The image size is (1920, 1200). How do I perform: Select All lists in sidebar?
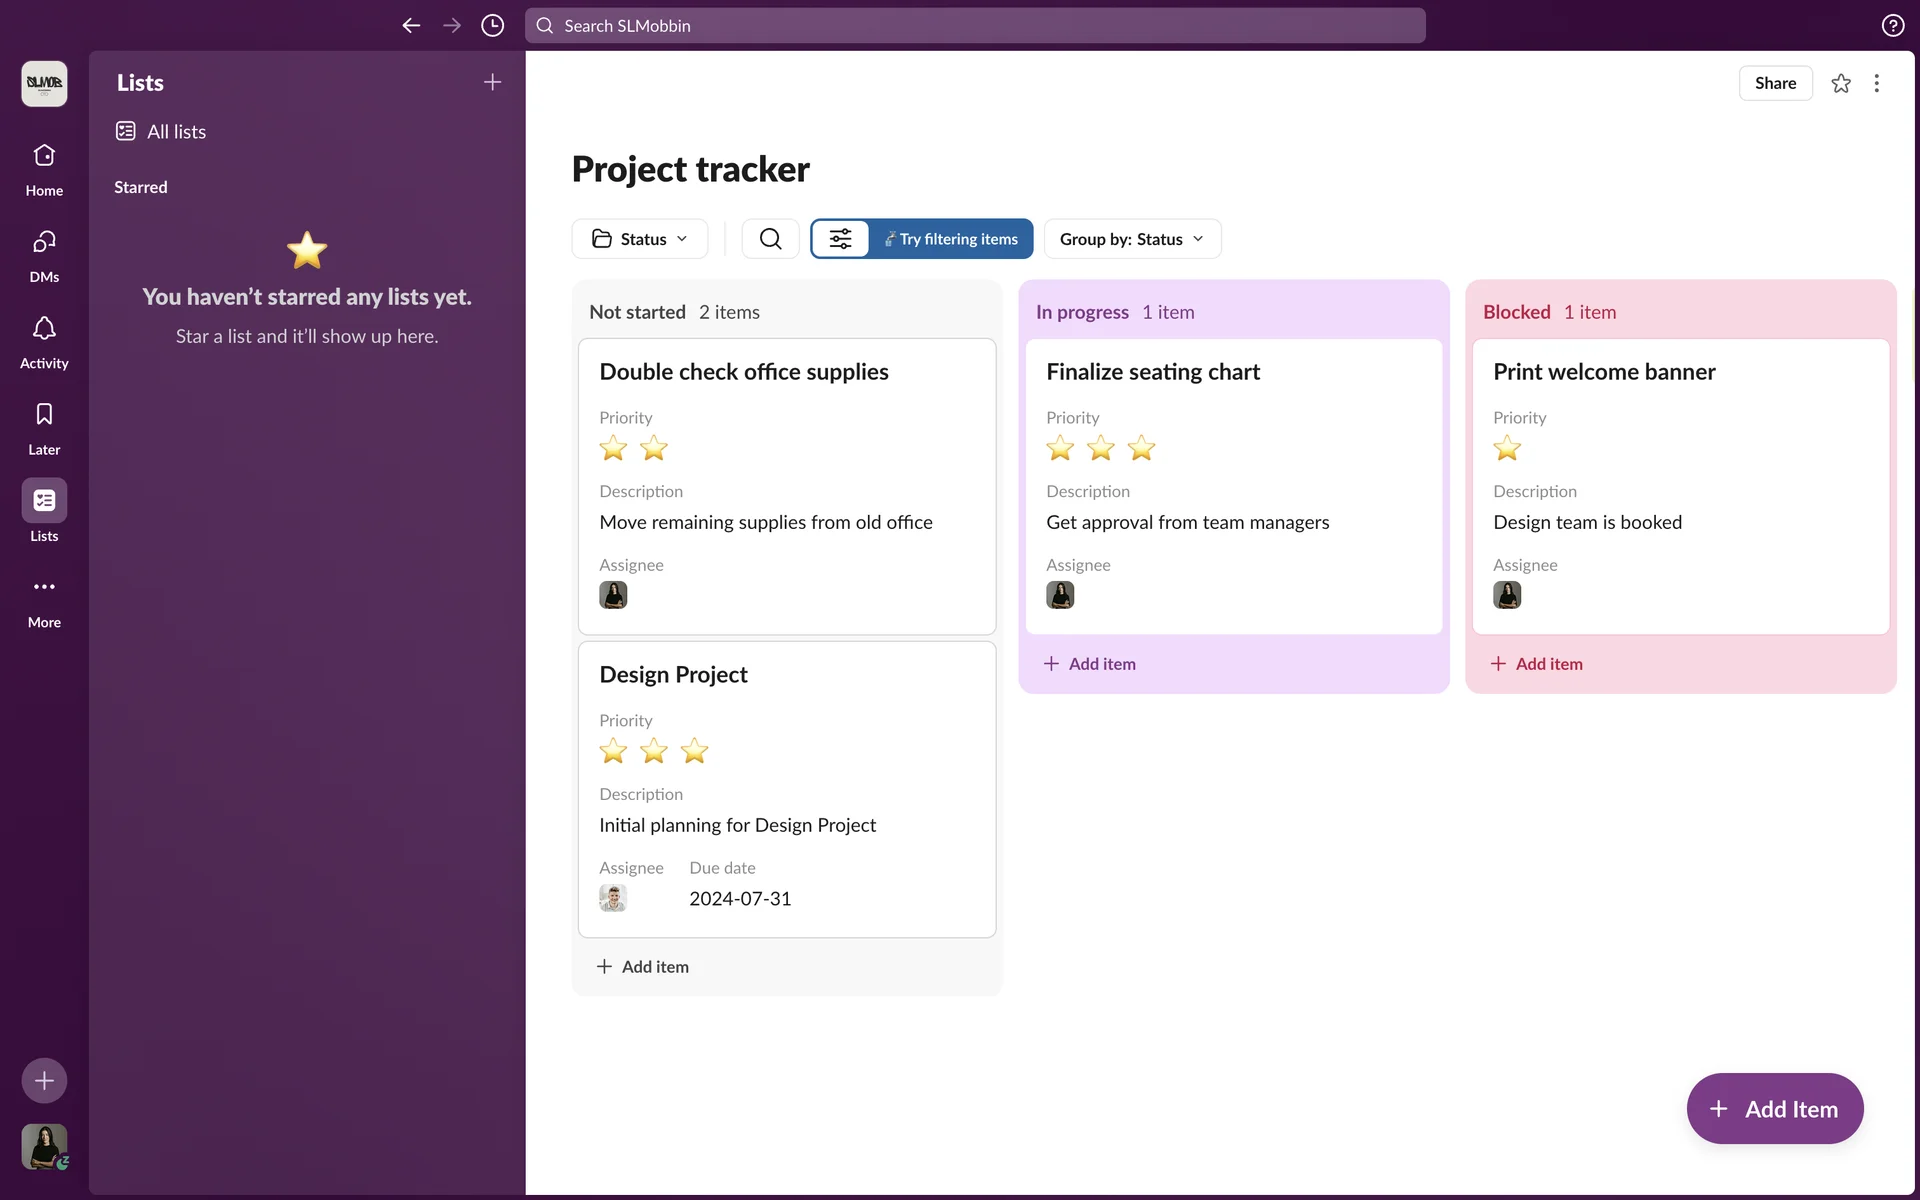click(x=176, y=132)
